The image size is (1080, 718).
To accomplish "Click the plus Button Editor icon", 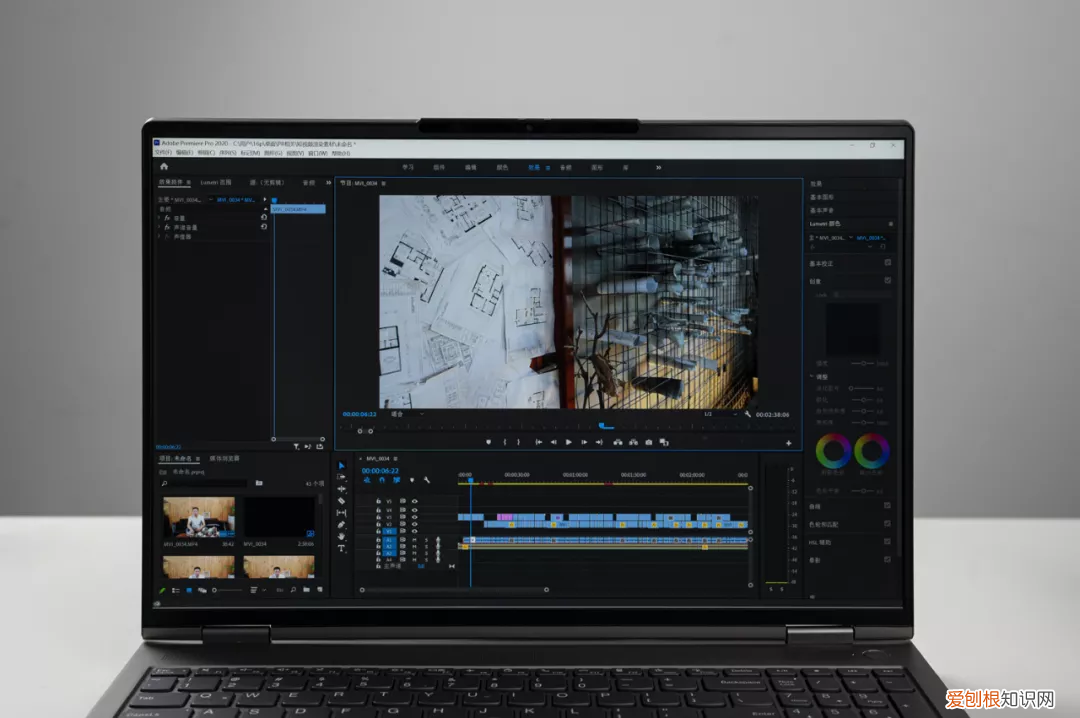I will (x=788, y=442).
